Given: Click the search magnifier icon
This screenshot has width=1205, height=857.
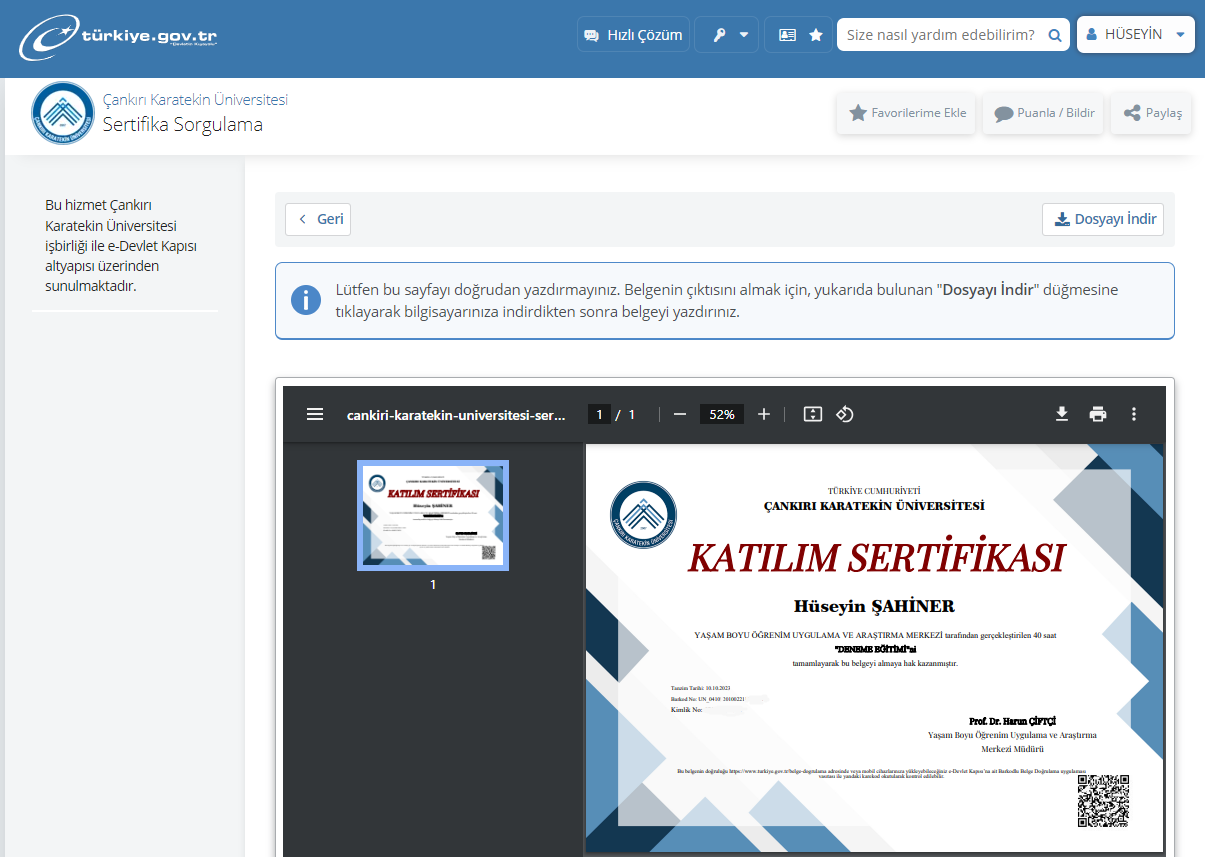Looking at the screenshot, I should click(x=1054, y=35).
